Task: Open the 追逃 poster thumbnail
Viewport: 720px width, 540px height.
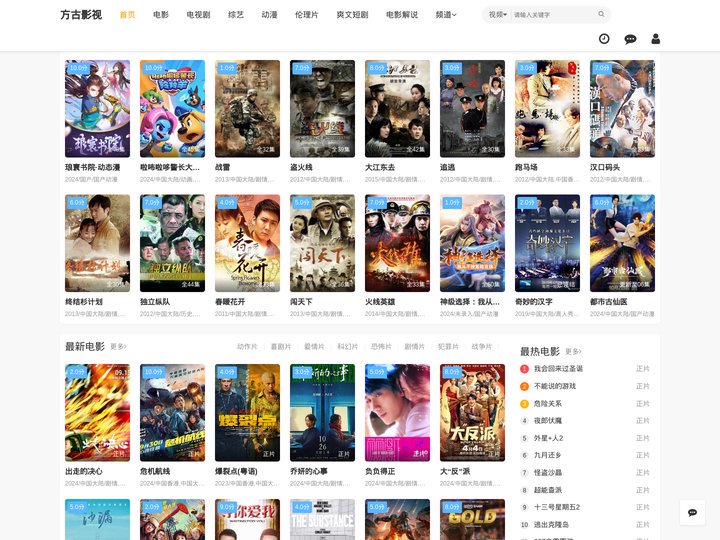Action: click(472, 109)
